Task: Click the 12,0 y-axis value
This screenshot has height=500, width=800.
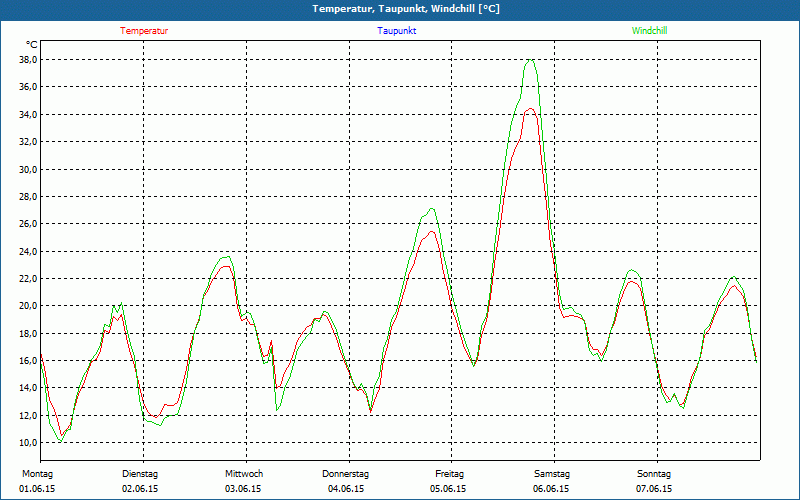Action: click(x=29, y=415)
